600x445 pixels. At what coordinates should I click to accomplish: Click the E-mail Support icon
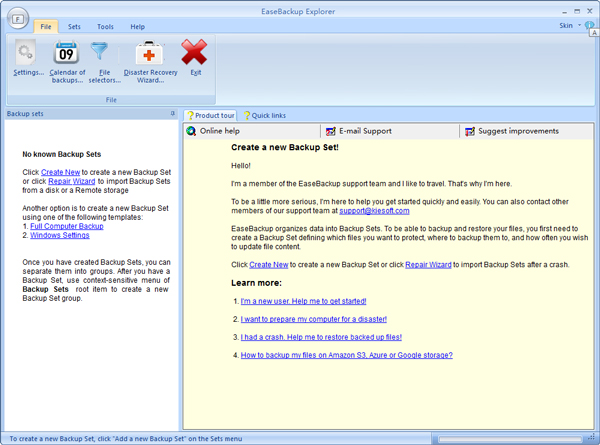click(x=331, y=131)
